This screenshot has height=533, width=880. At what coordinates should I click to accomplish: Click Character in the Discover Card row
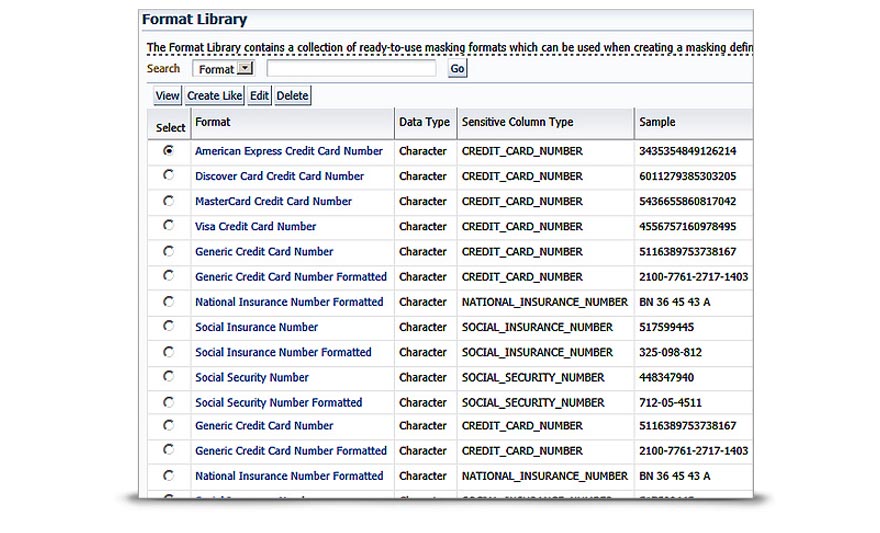click(423, 176)
